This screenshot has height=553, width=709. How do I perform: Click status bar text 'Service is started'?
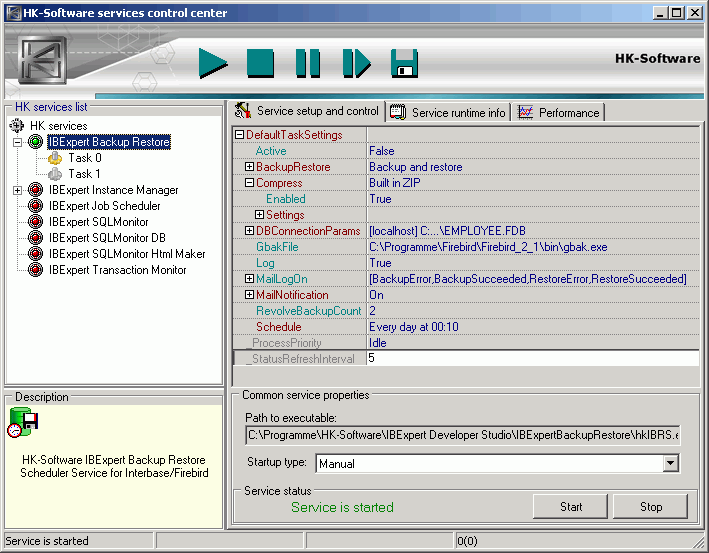(x=47, y=541)
